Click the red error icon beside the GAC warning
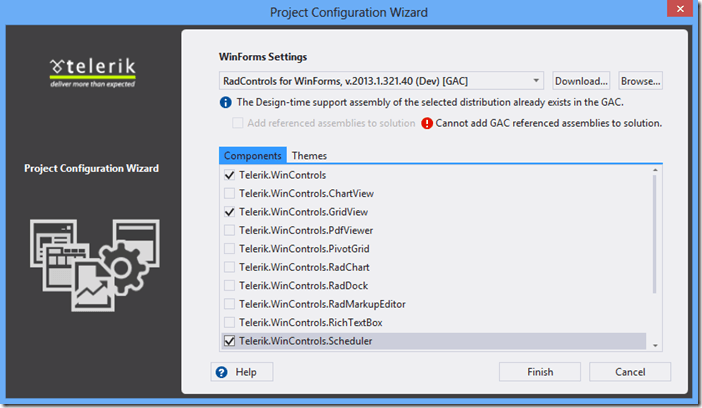This screenshot has width=702, height=408. (427, 123)
